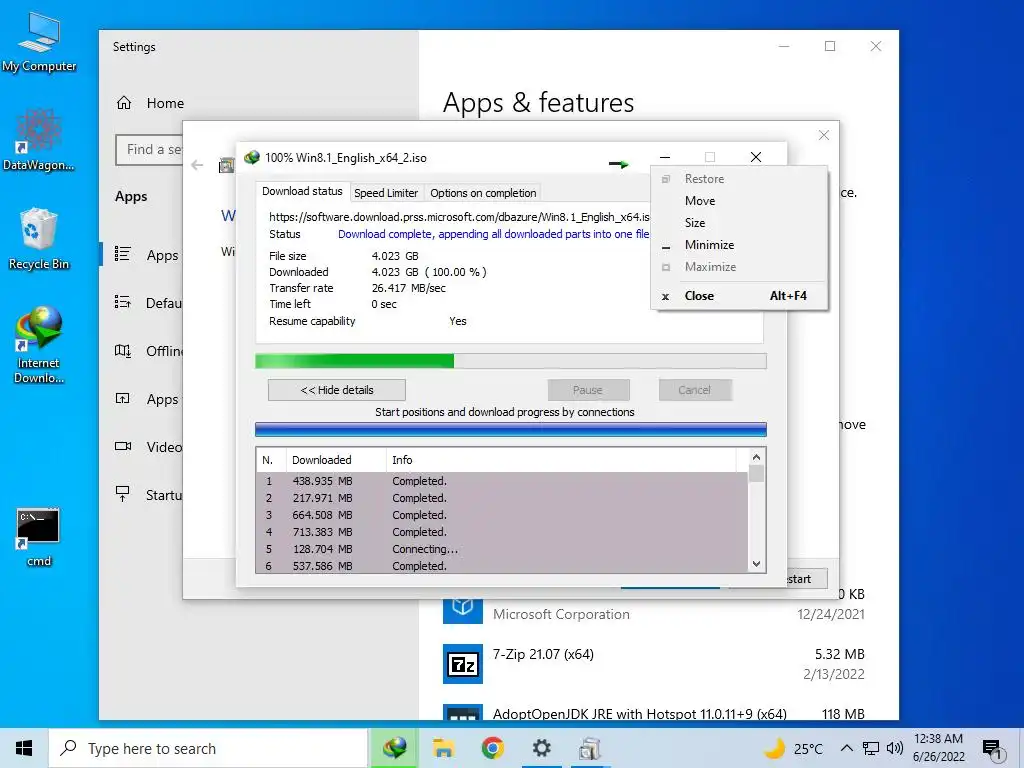Choose Minimize from the window menu
The image size is (1024, 768).
[739, 245]
